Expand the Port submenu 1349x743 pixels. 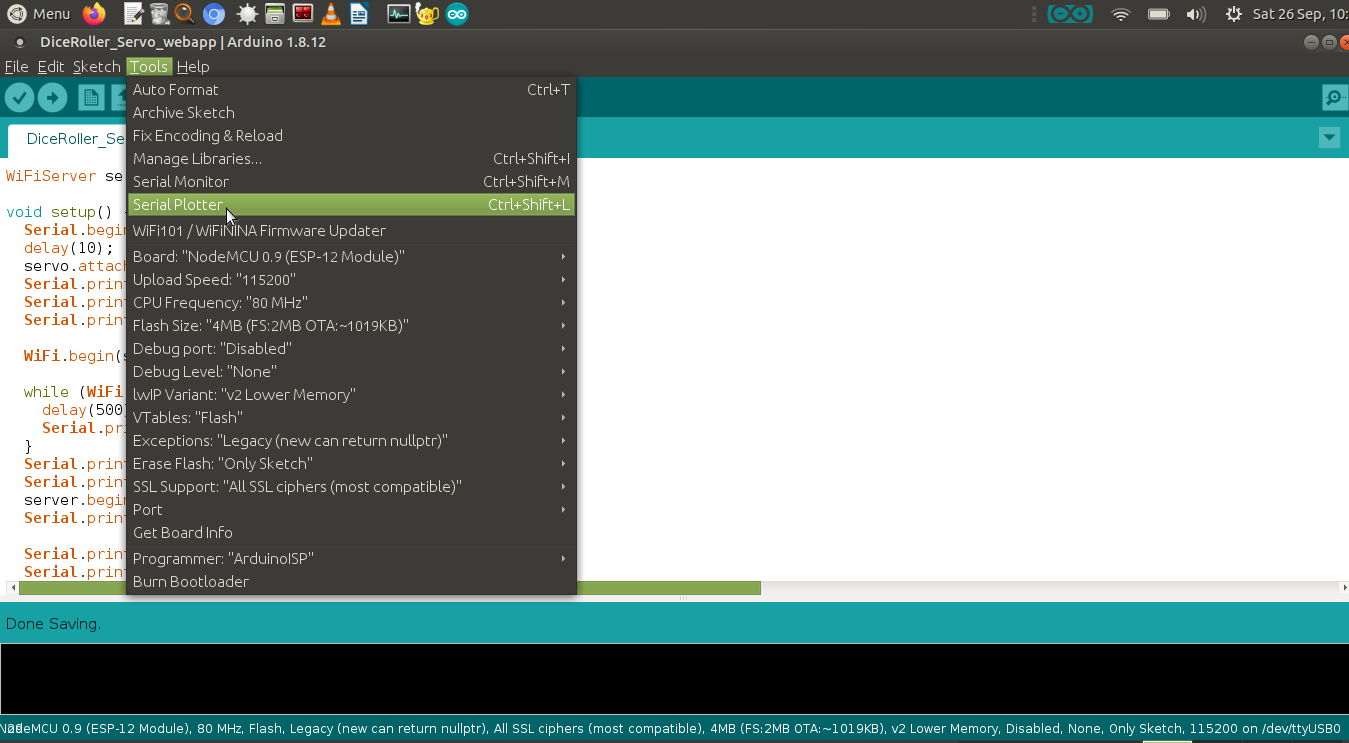pyautogui.click(x=352, y=510)
